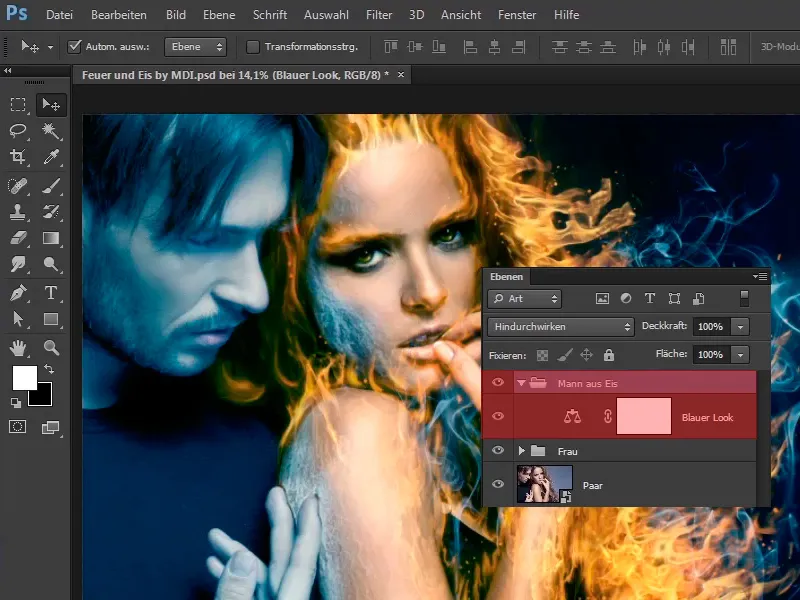
Task: Select the Gradient tool
Action: click(51, 238)
